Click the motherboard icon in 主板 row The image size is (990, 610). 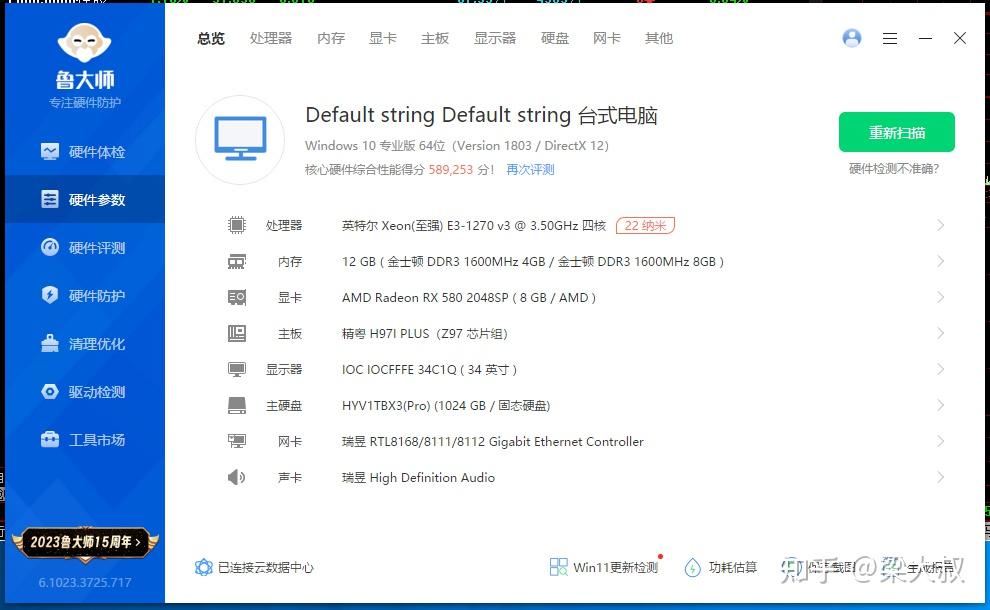[x=237, y=333]
